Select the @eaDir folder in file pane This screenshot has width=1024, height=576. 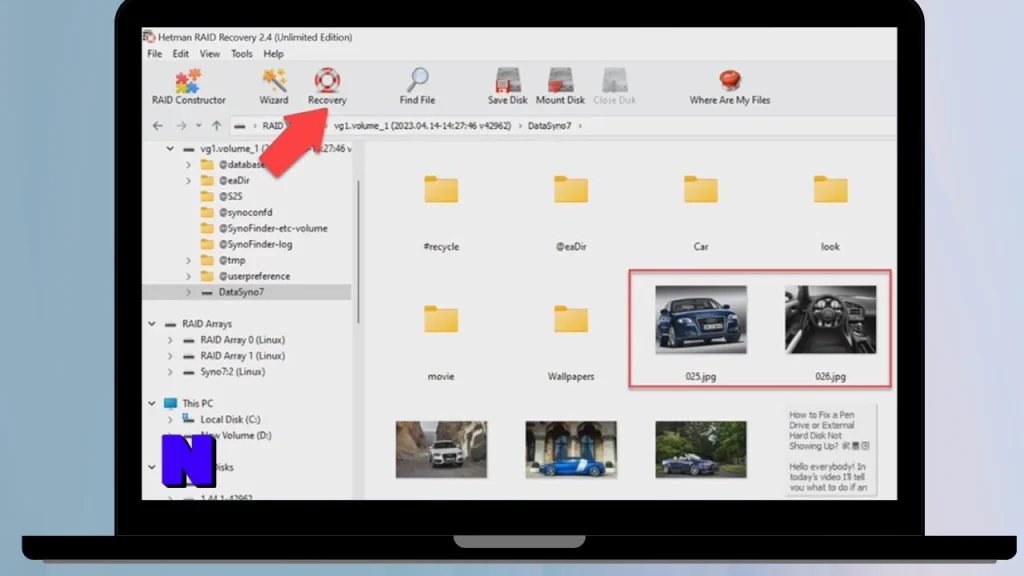[x=571, y=189]
